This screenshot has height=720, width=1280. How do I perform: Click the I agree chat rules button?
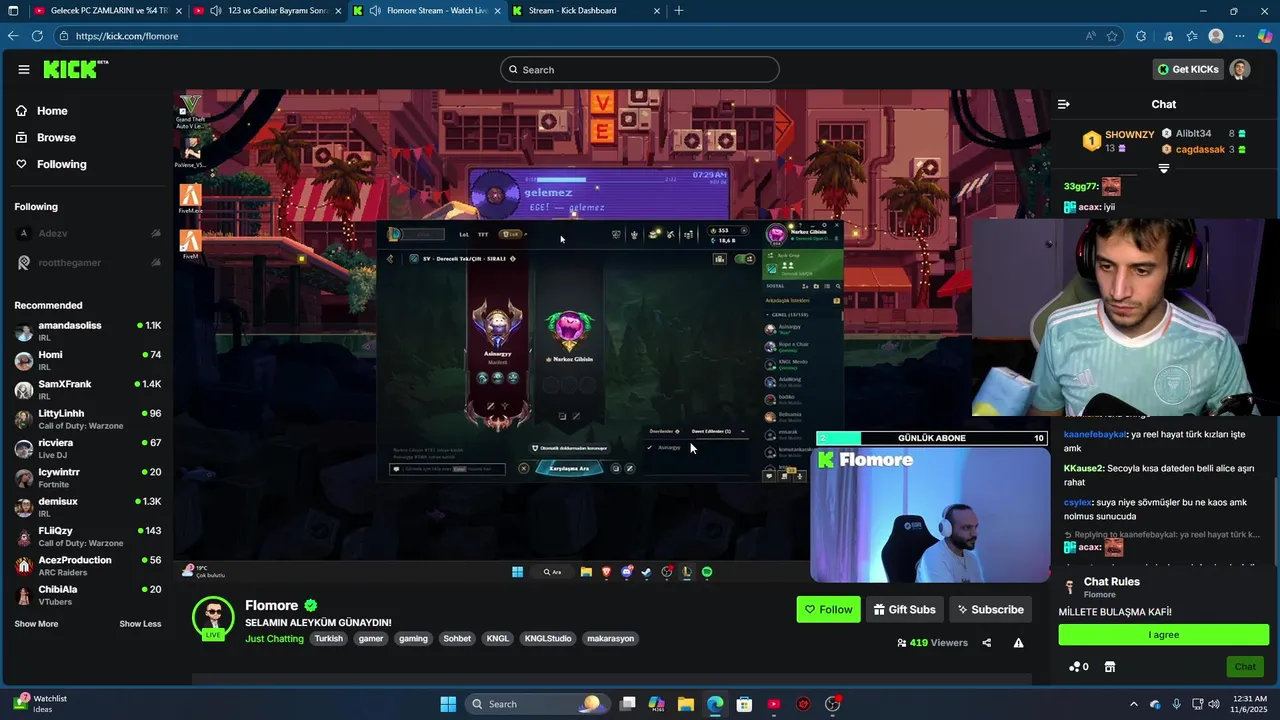pos(1163,635)
